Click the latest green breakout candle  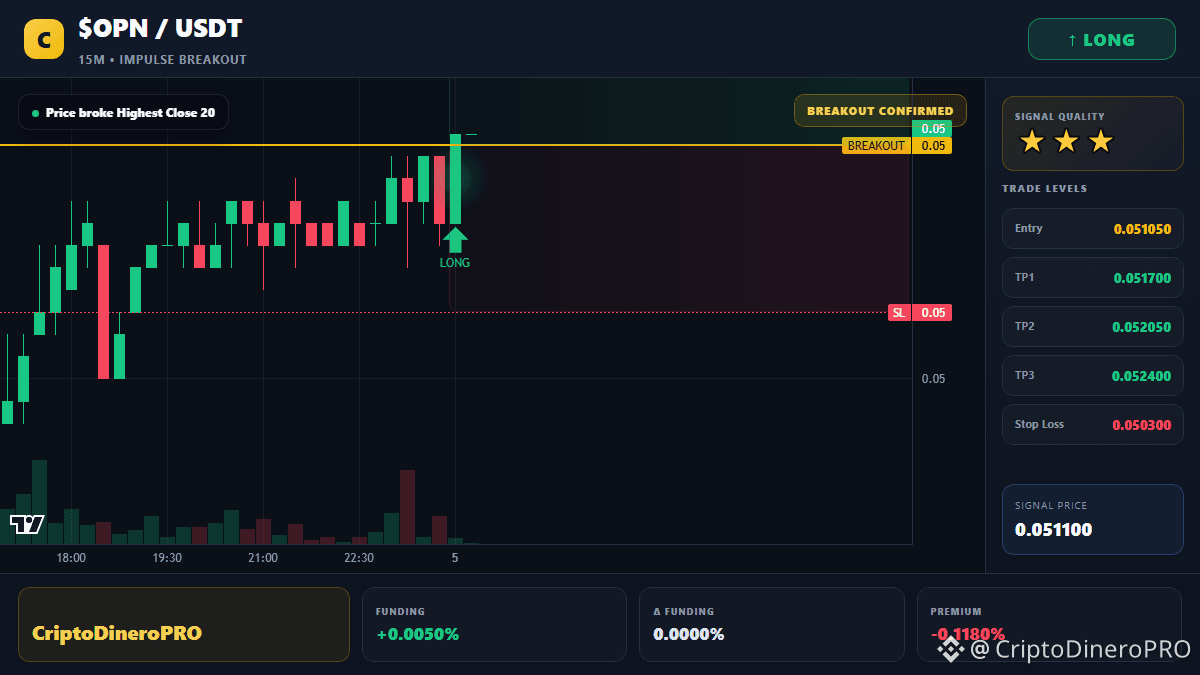coord(455,179)
